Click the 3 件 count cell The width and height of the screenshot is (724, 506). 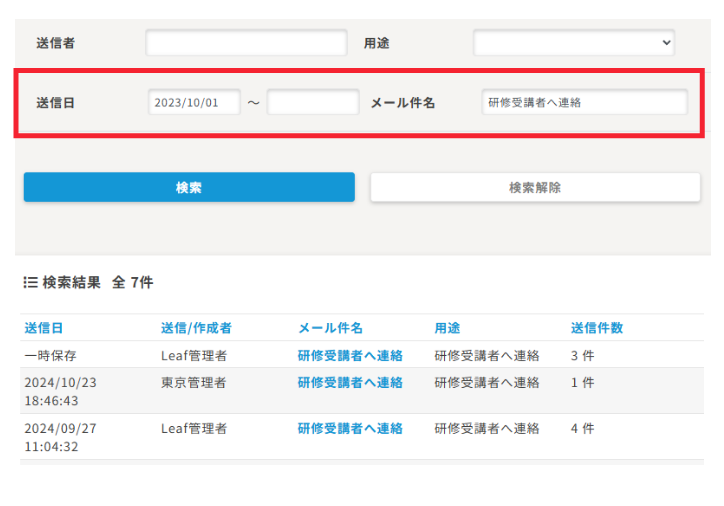[x=582, y=355]
